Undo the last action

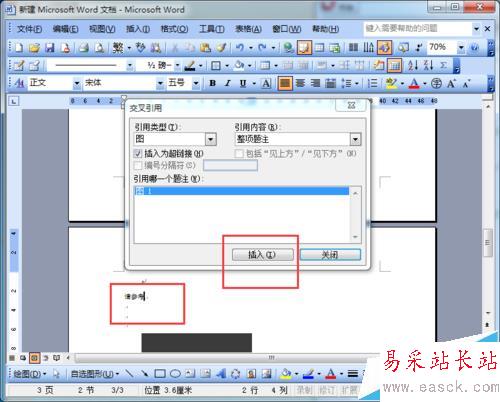[x=239, y=48]
